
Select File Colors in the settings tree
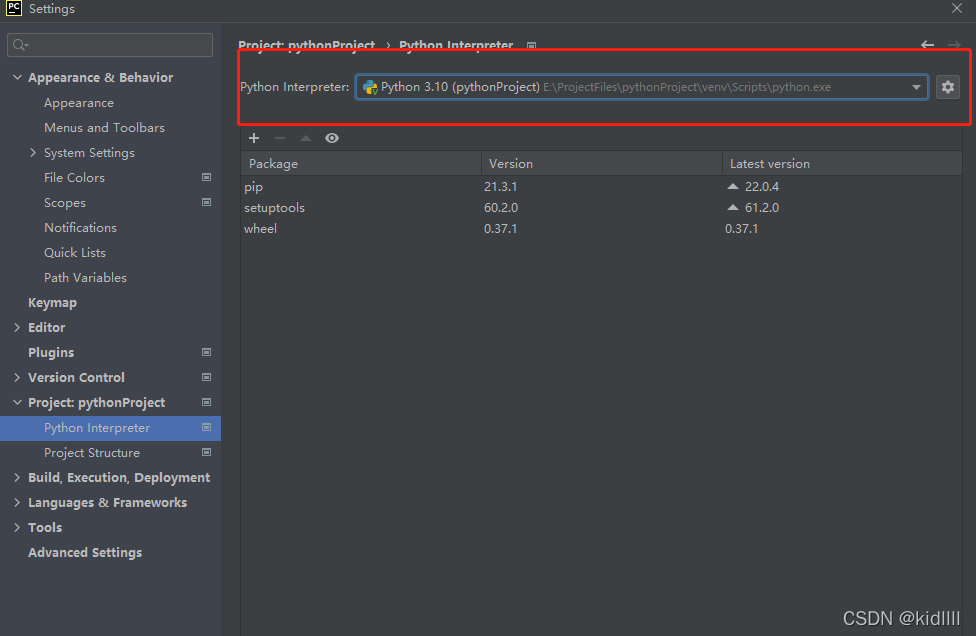pos(74,177)
